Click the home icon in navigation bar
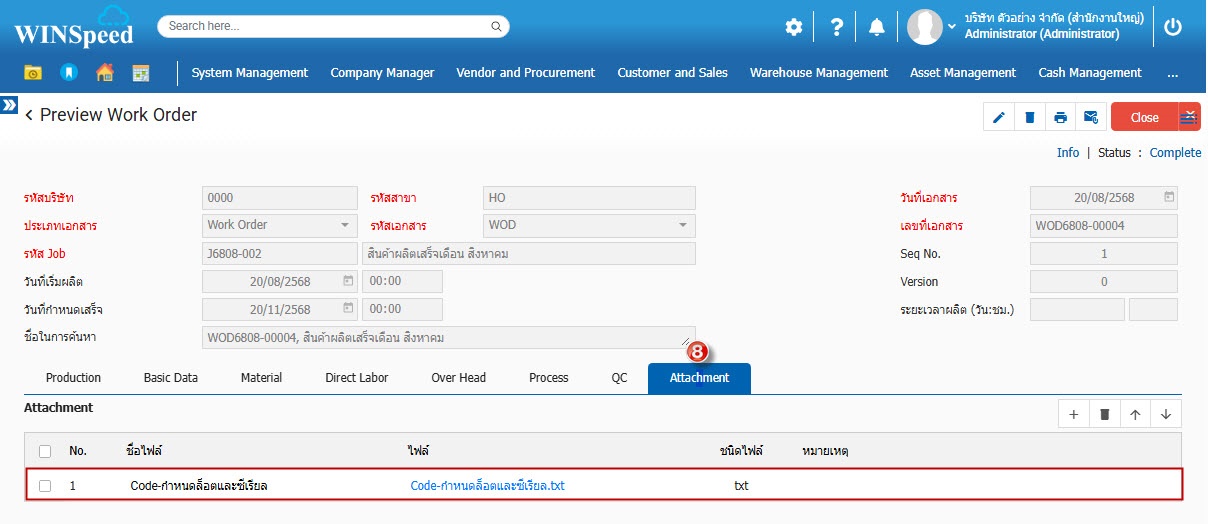1208x524 pixels. tap(104, 73)
